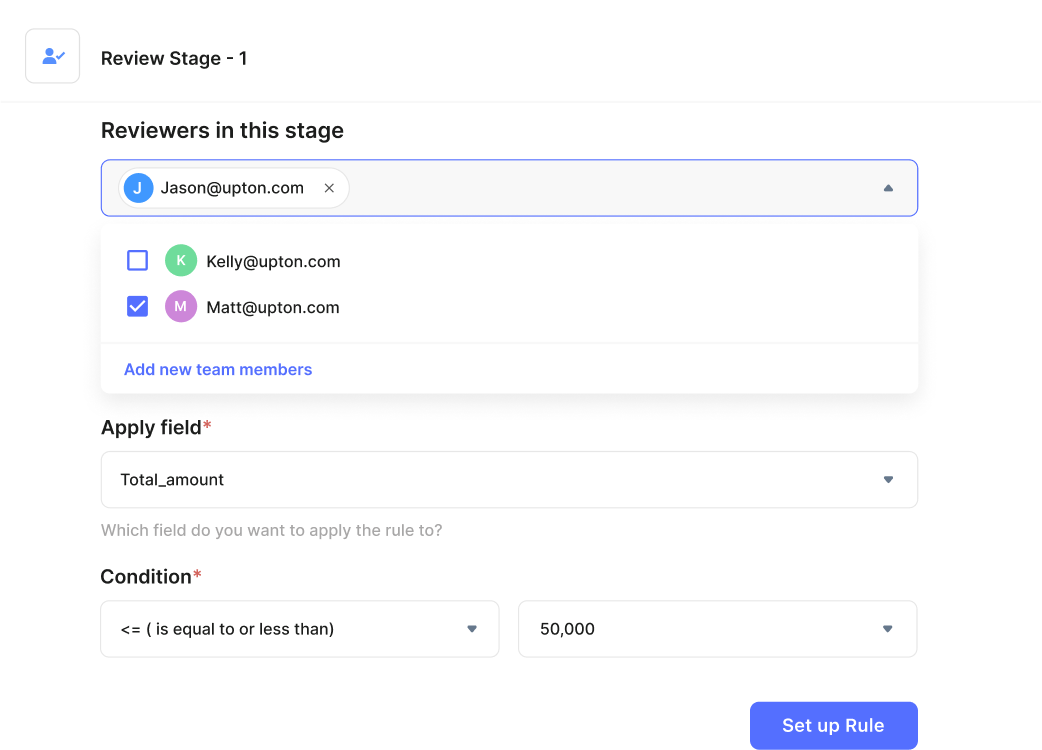This screenshot has height=750, width=1042.
Task: Click the Apply field helper text
Action: (271, 530)
